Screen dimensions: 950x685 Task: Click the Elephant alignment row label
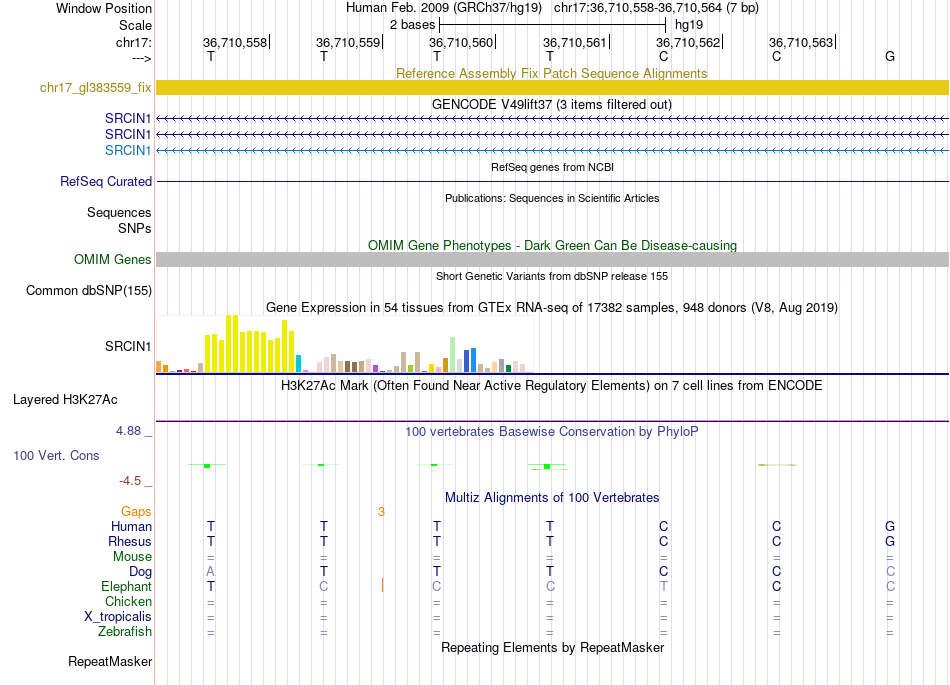tap(126, 587)
